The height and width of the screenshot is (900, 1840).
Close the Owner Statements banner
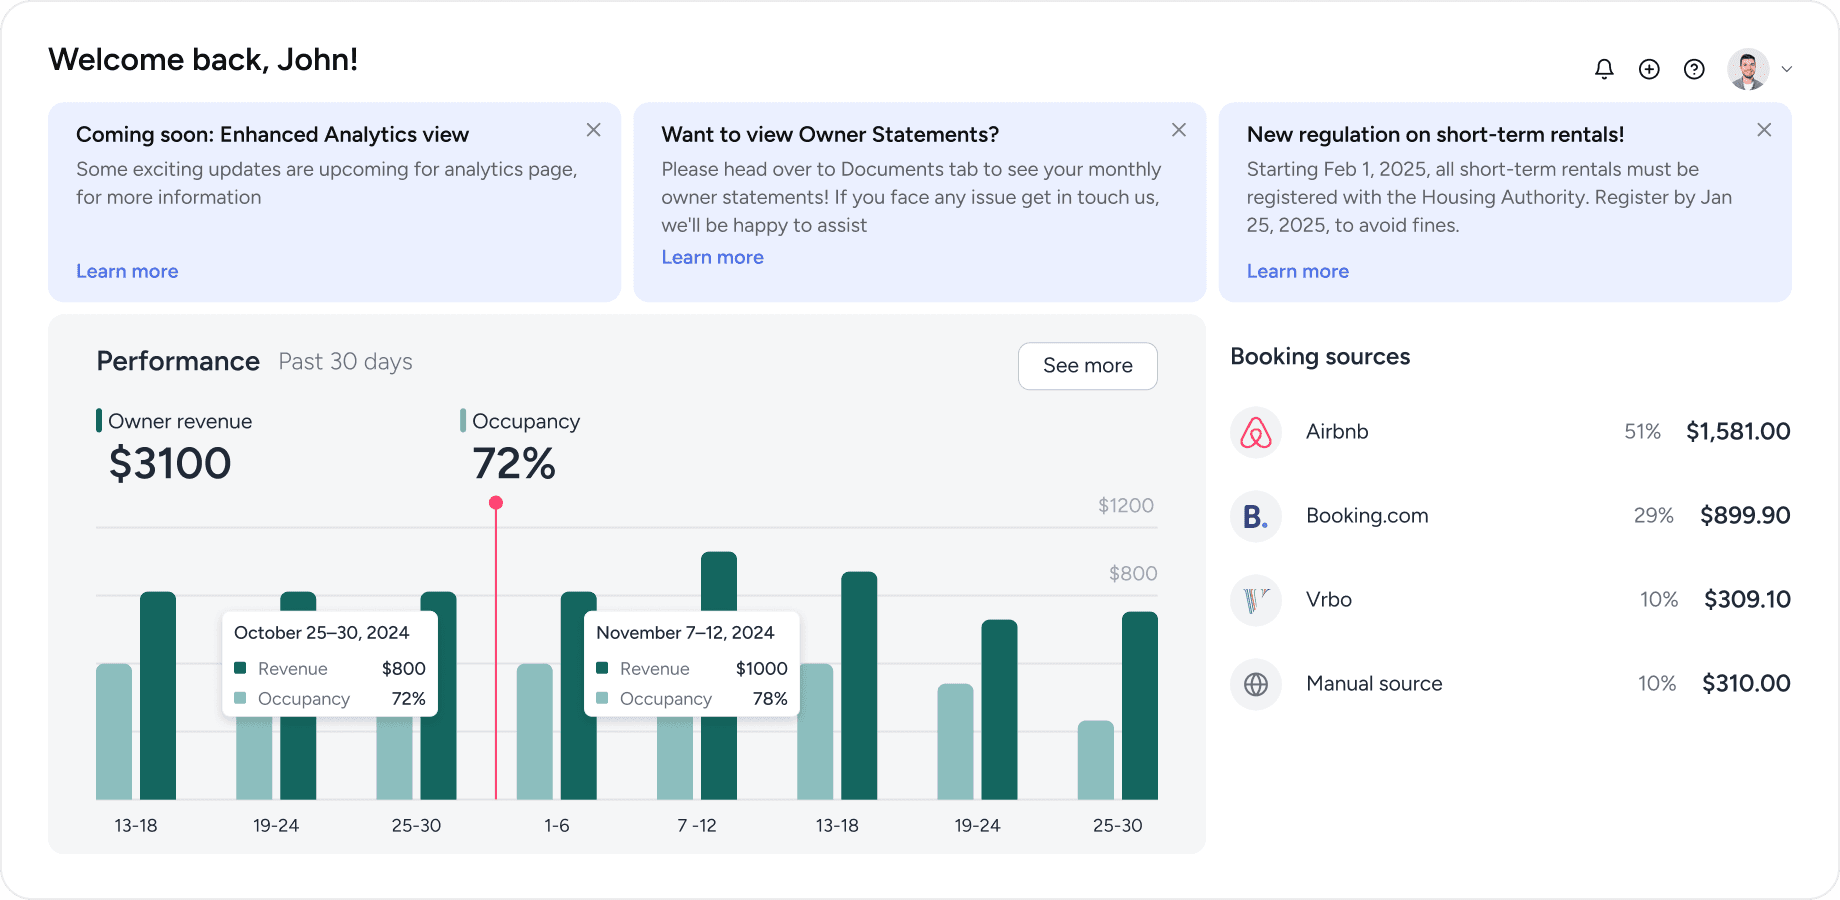[x=1179, y=130]
